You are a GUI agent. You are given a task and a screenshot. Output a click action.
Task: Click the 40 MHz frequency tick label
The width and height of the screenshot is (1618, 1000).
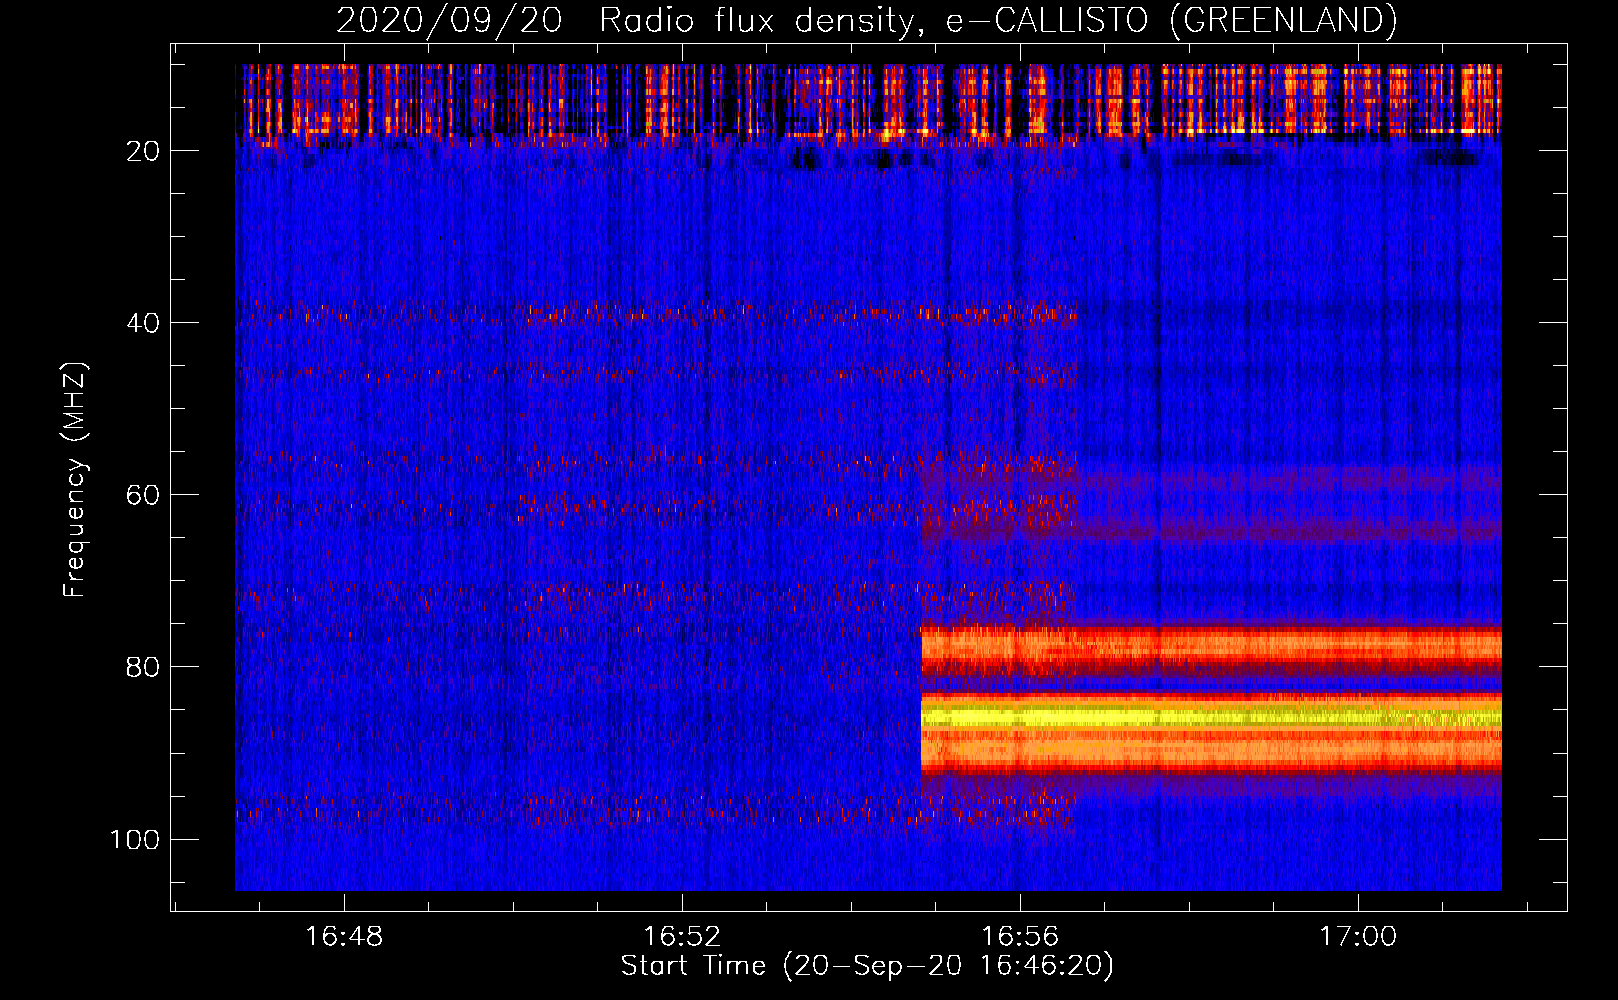[144, 323]
